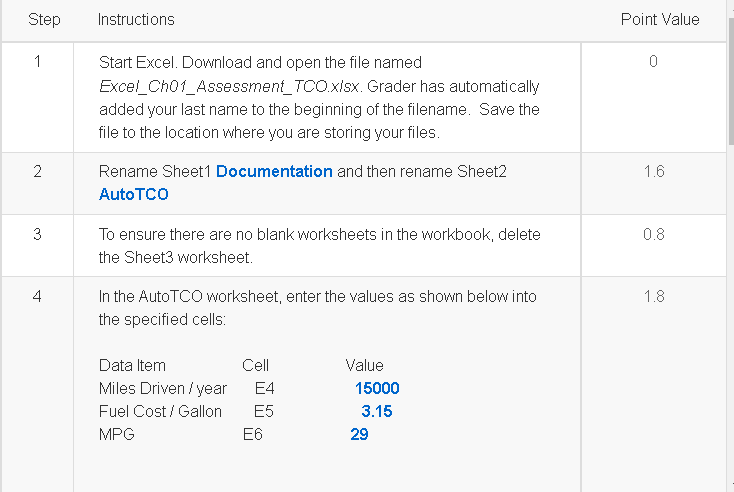Click the MPG data item label
Screen dimensions: 734x492
pos(117,434)
